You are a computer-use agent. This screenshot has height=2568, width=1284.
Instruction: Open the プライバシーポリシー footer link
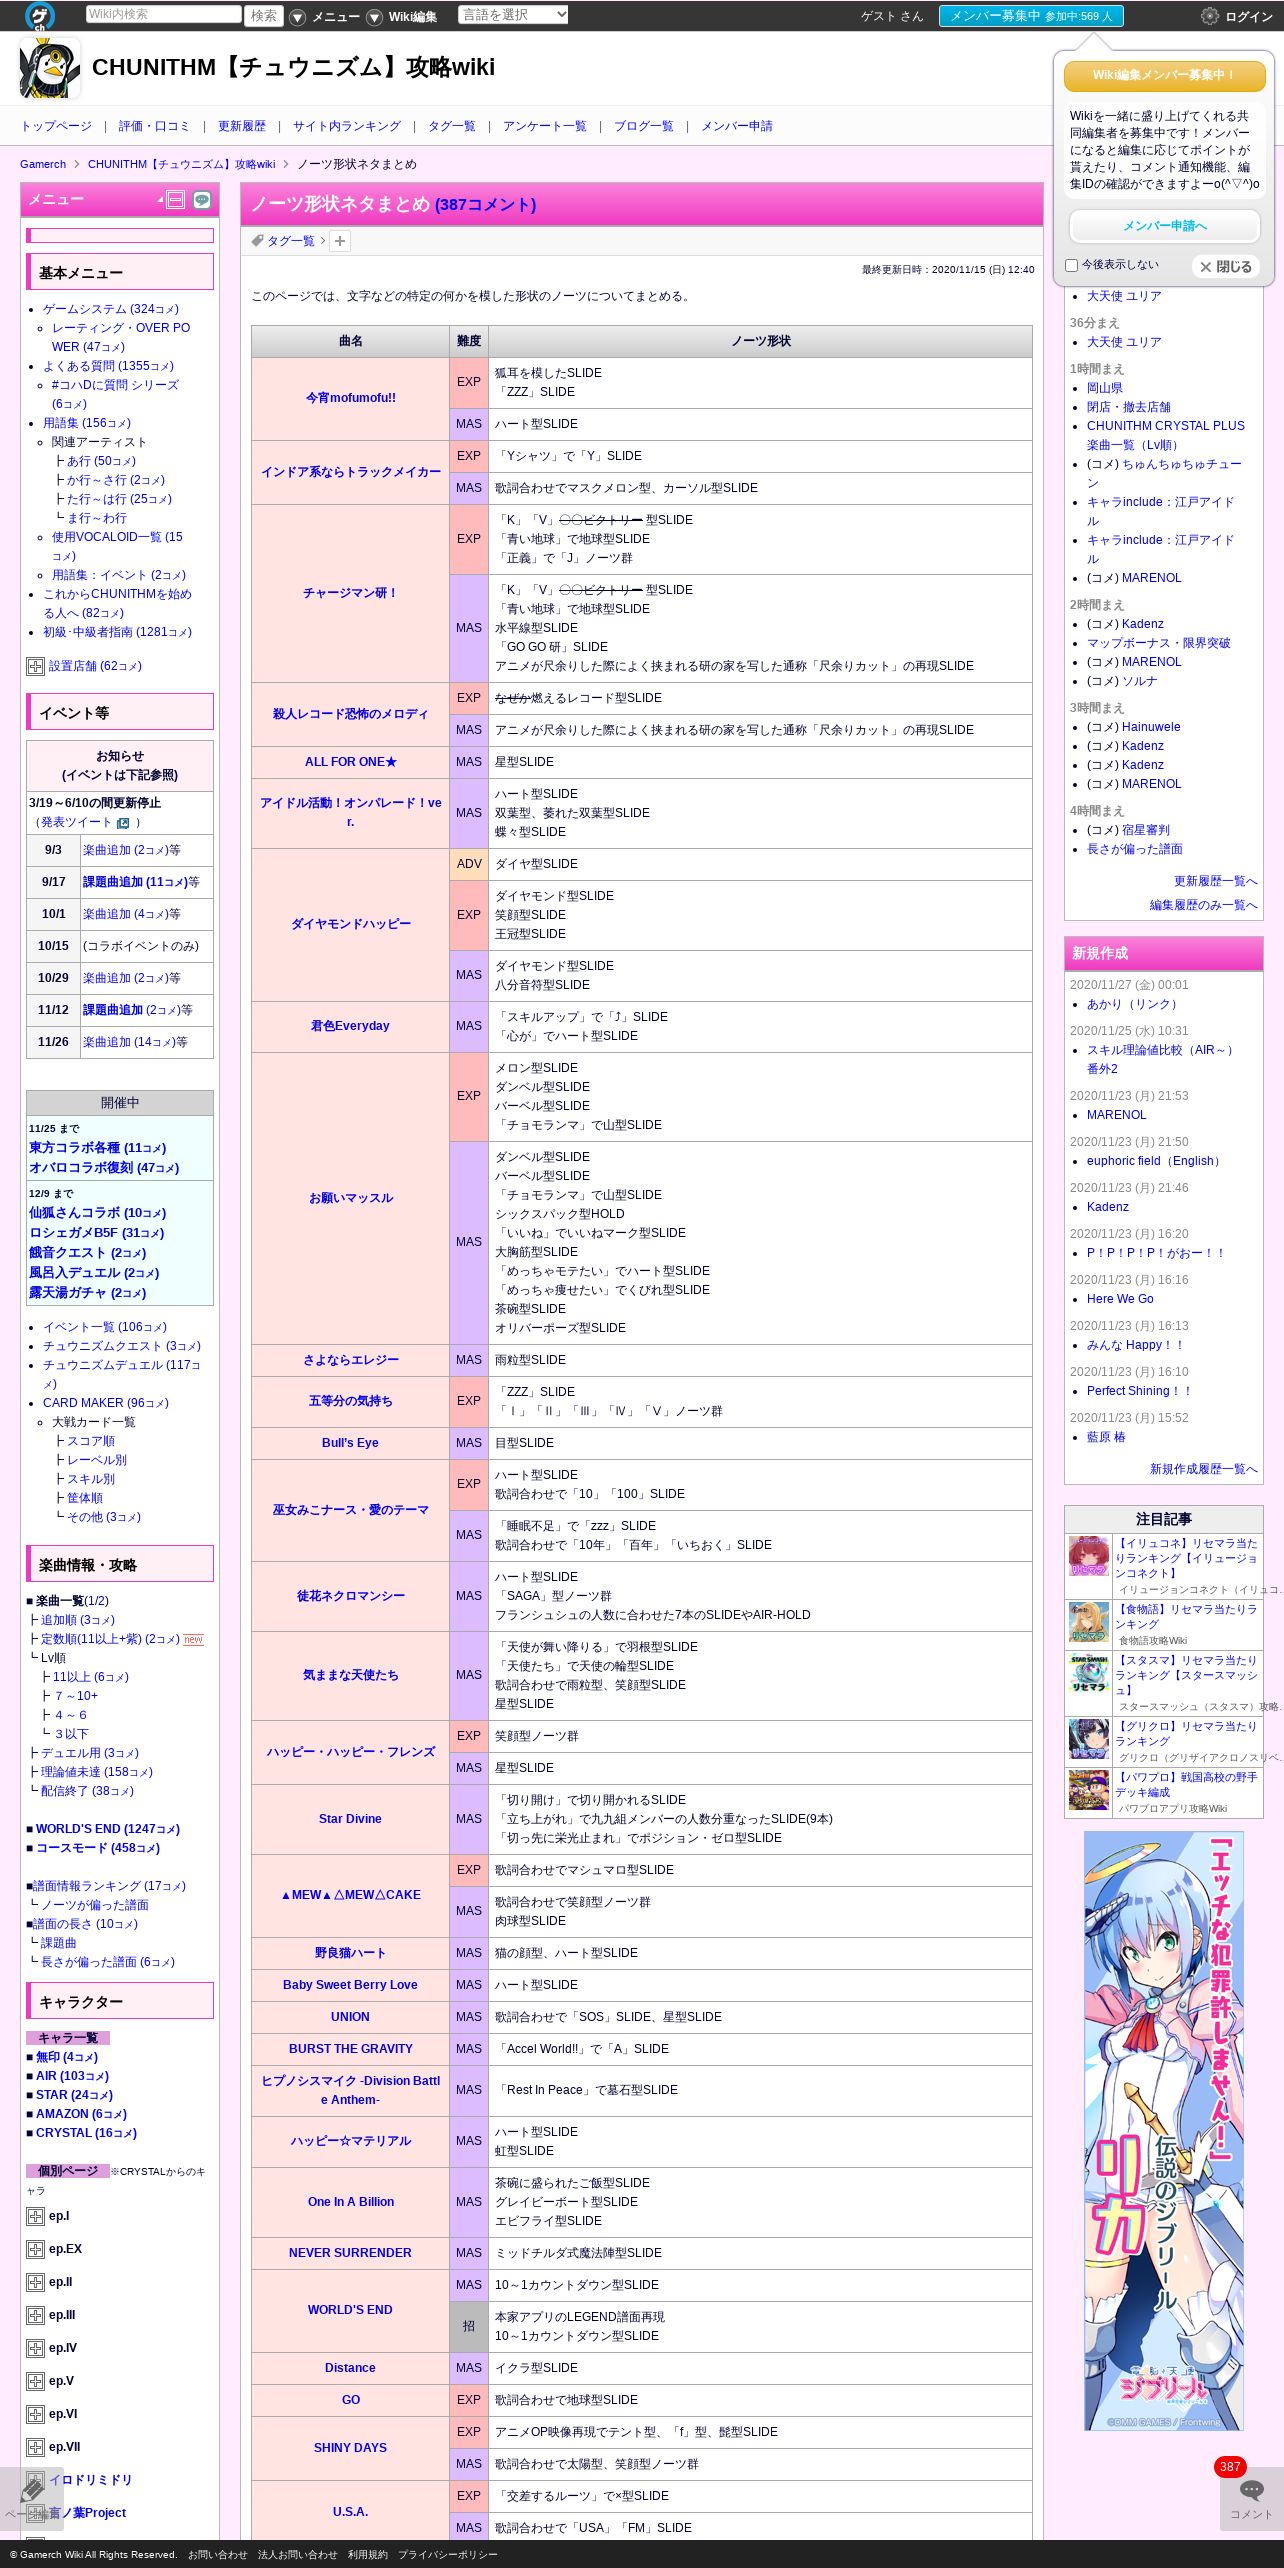click(x=447, y=2554)
